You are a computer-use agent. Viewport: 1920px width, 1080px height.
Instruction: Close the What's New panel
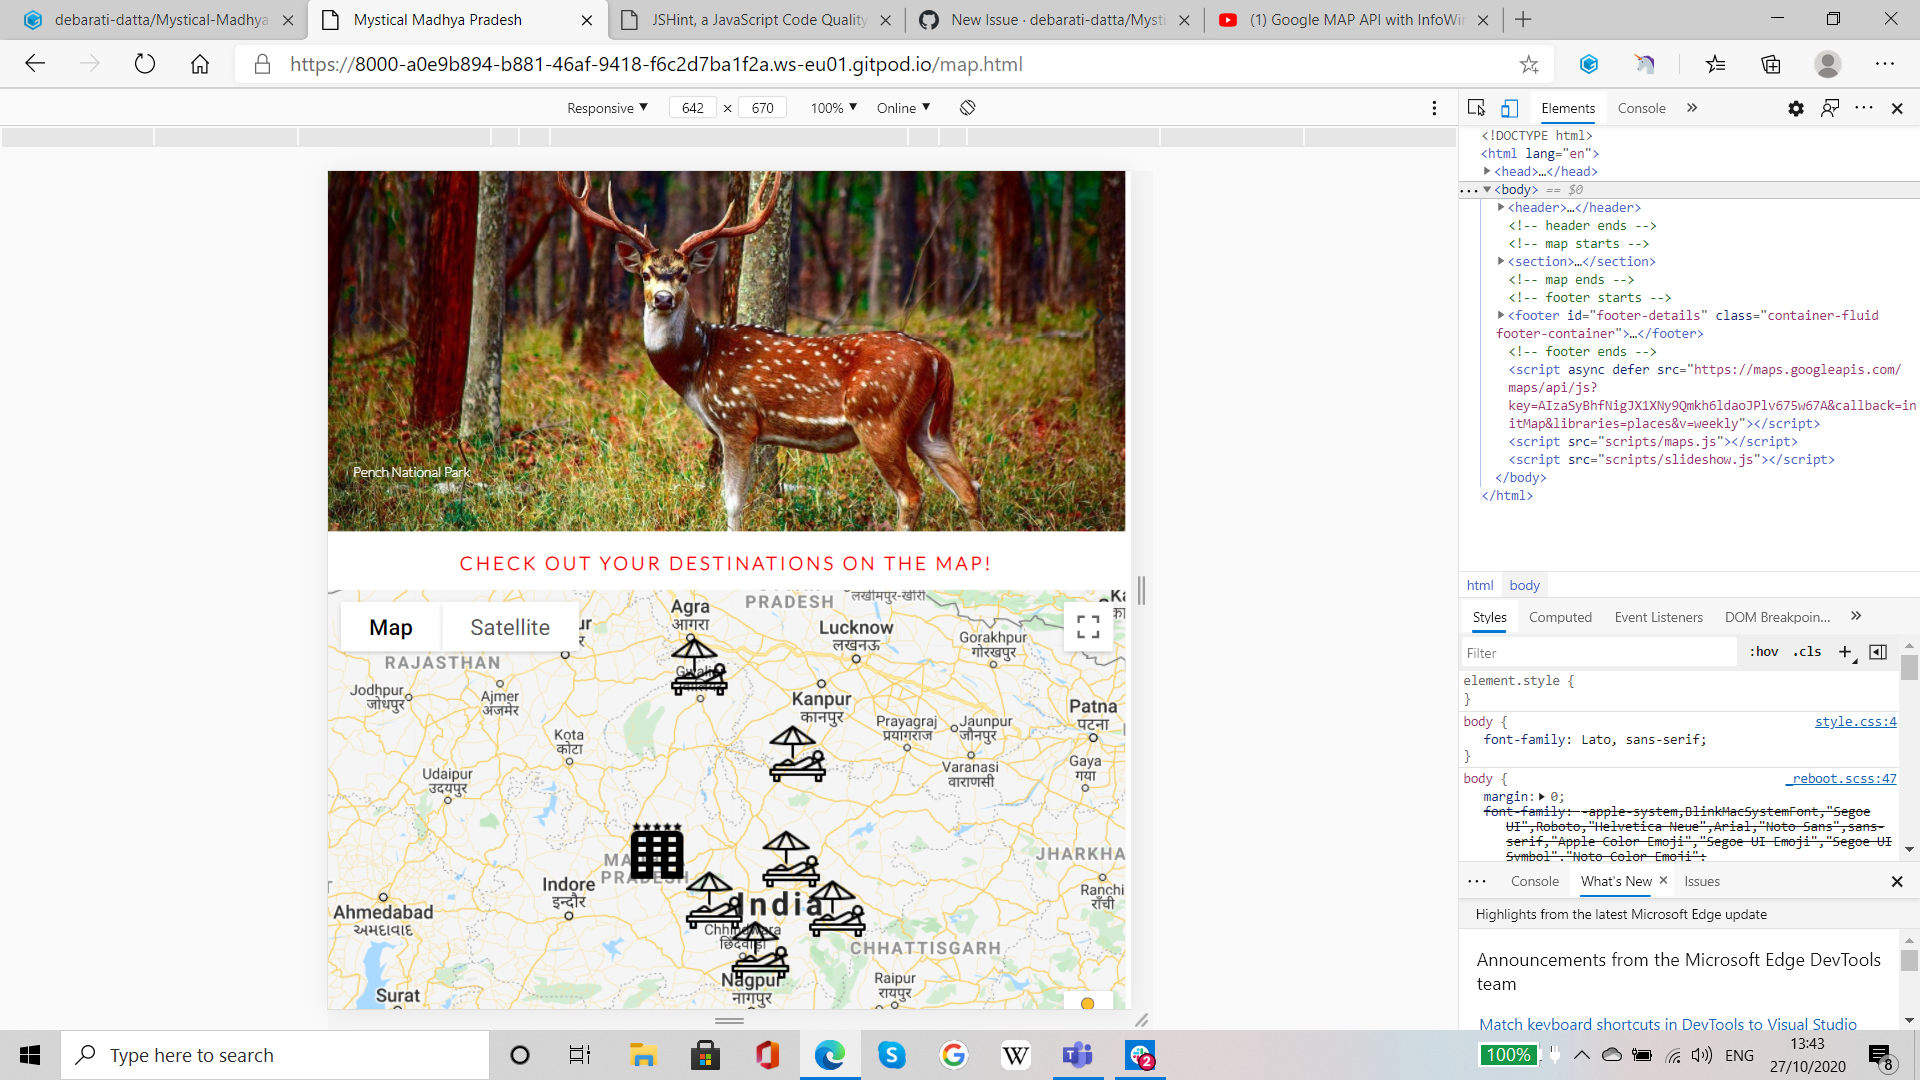(1663, 881)
